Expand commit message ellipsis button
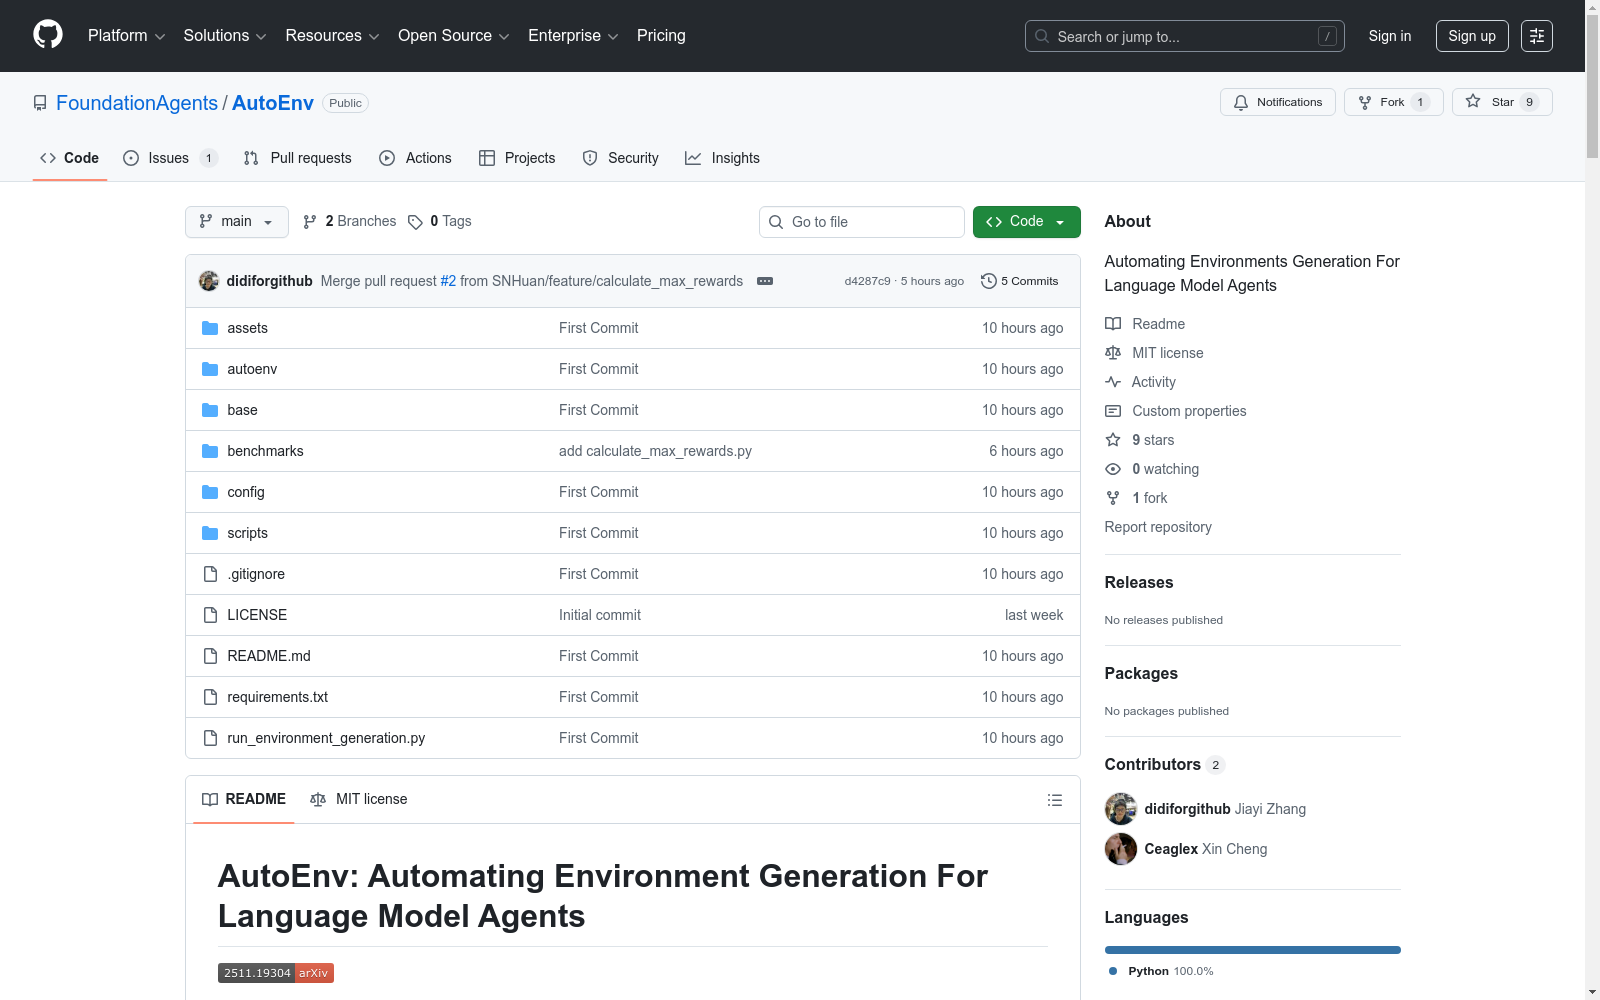Viewport: 1600px width, 1000px height. (765, 281)
